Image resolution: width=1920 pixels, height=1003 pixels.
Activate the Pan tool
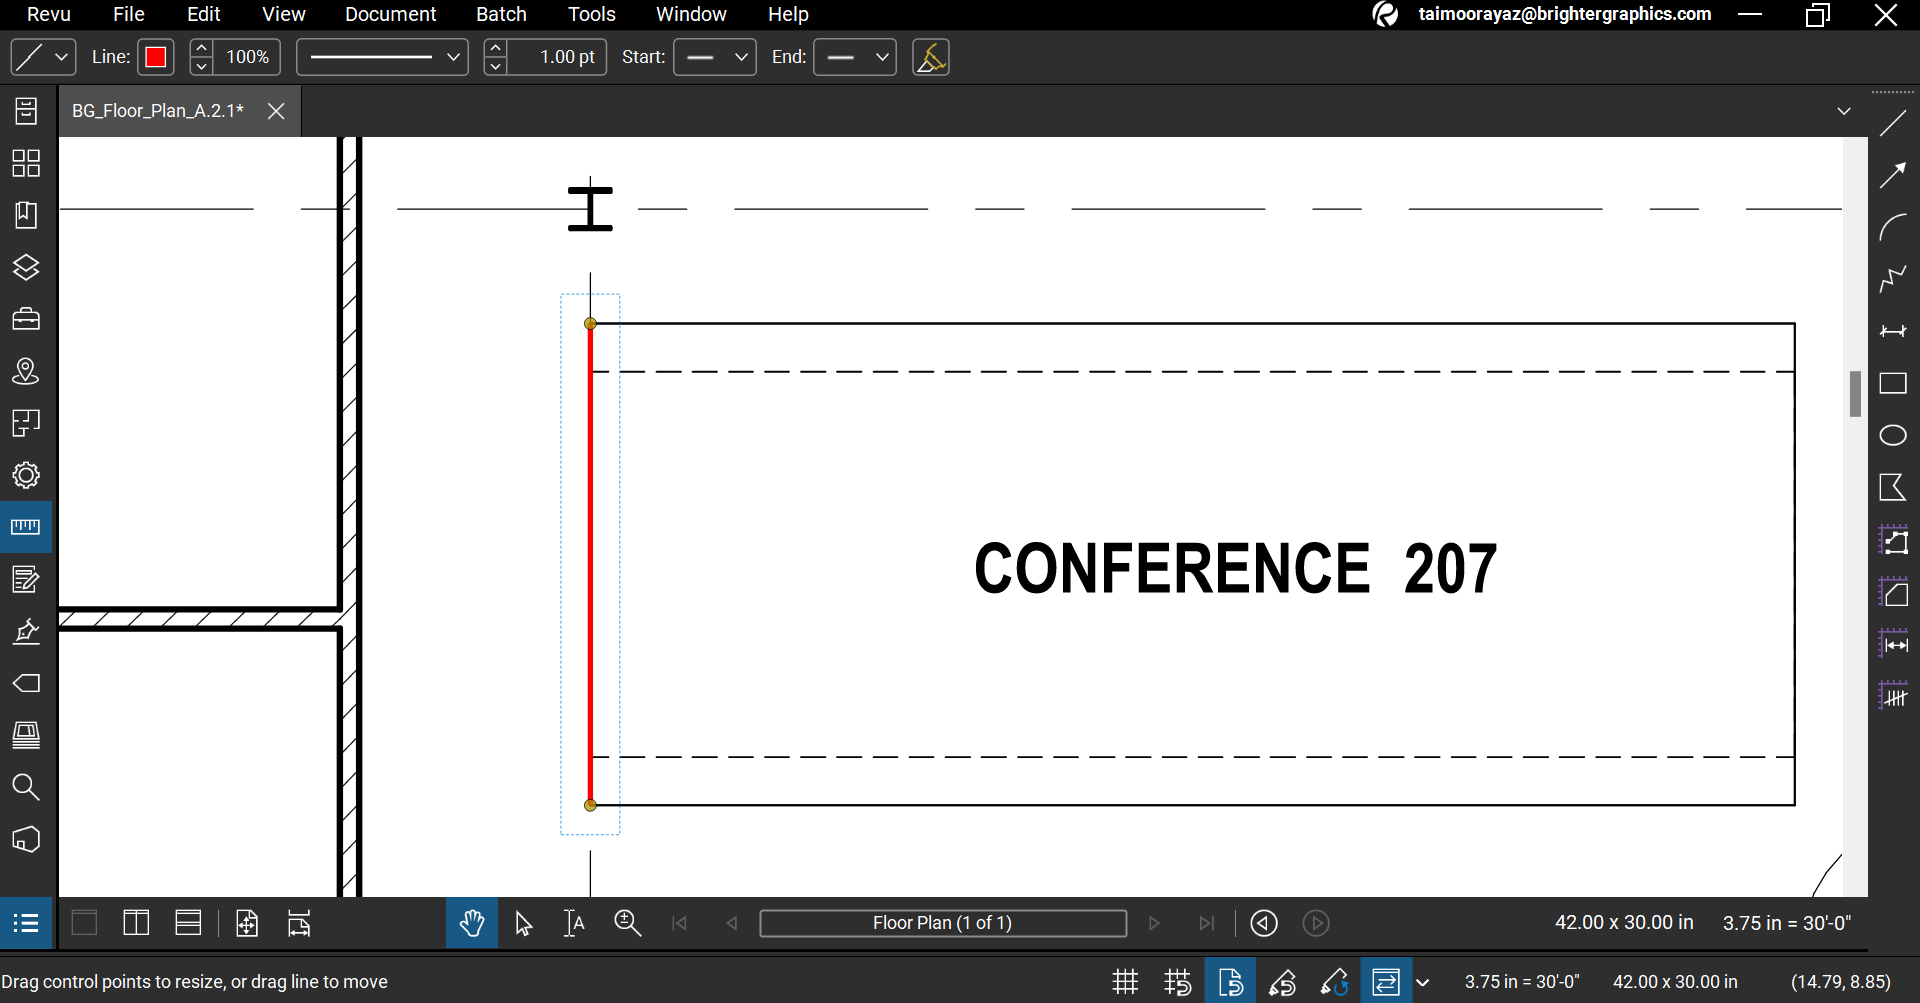471,922
